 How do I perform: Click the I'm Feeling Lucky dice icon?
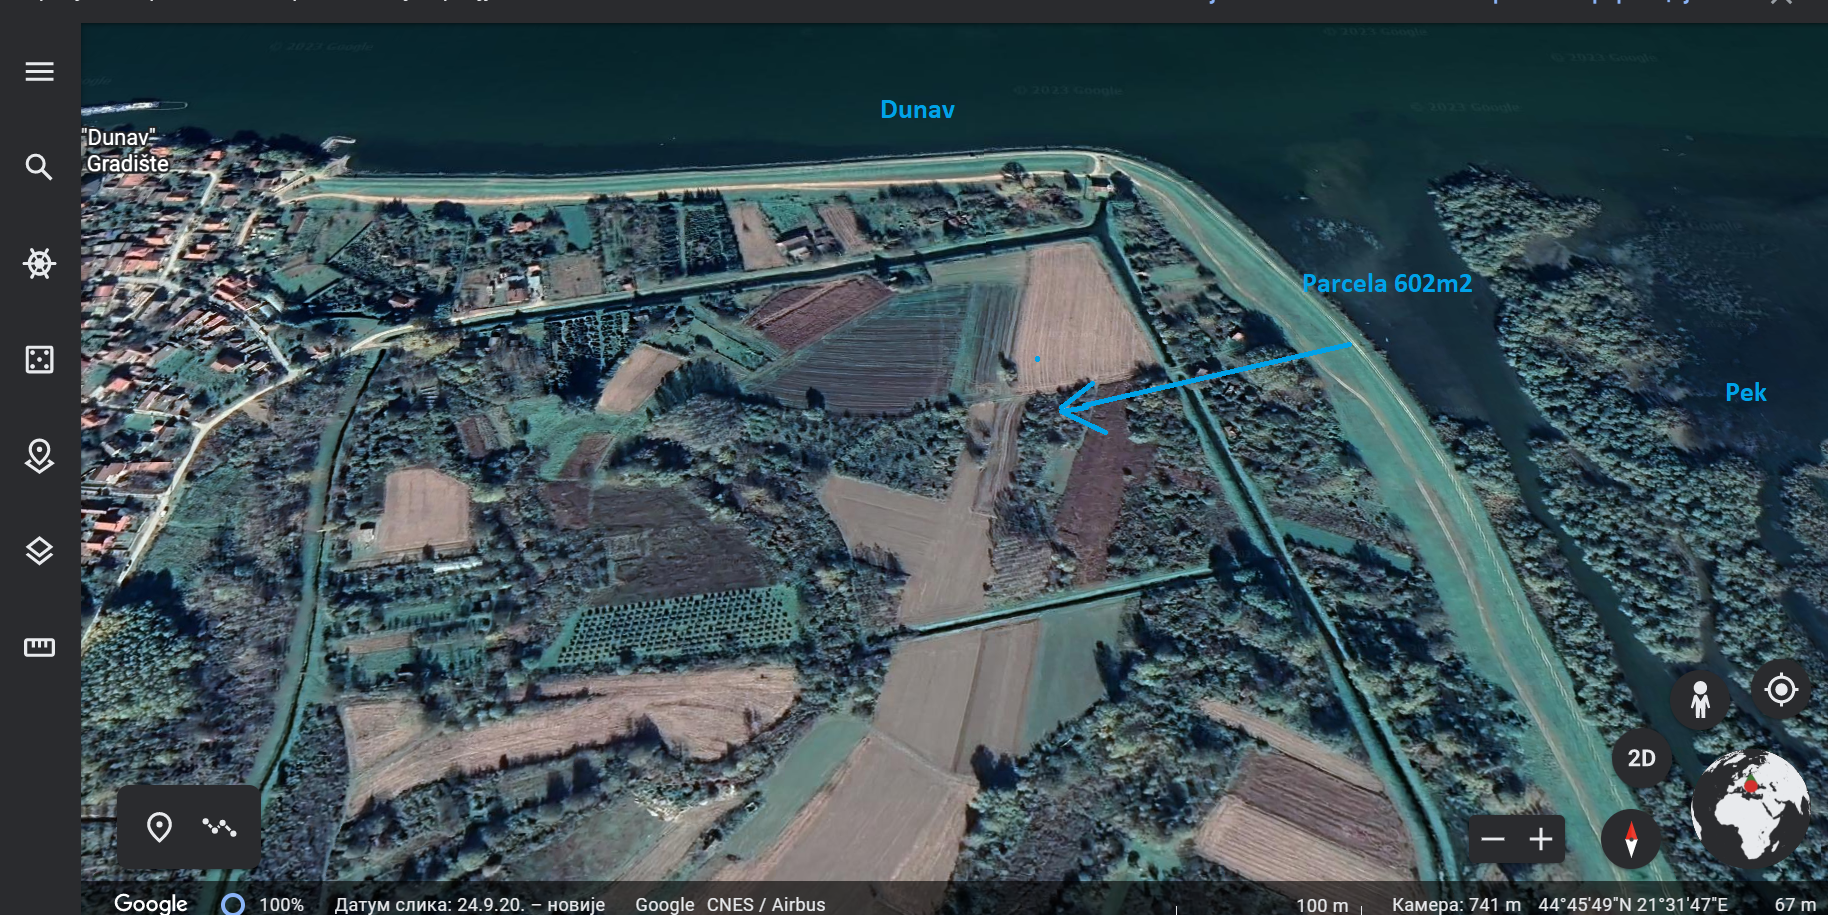pos(39,360)
